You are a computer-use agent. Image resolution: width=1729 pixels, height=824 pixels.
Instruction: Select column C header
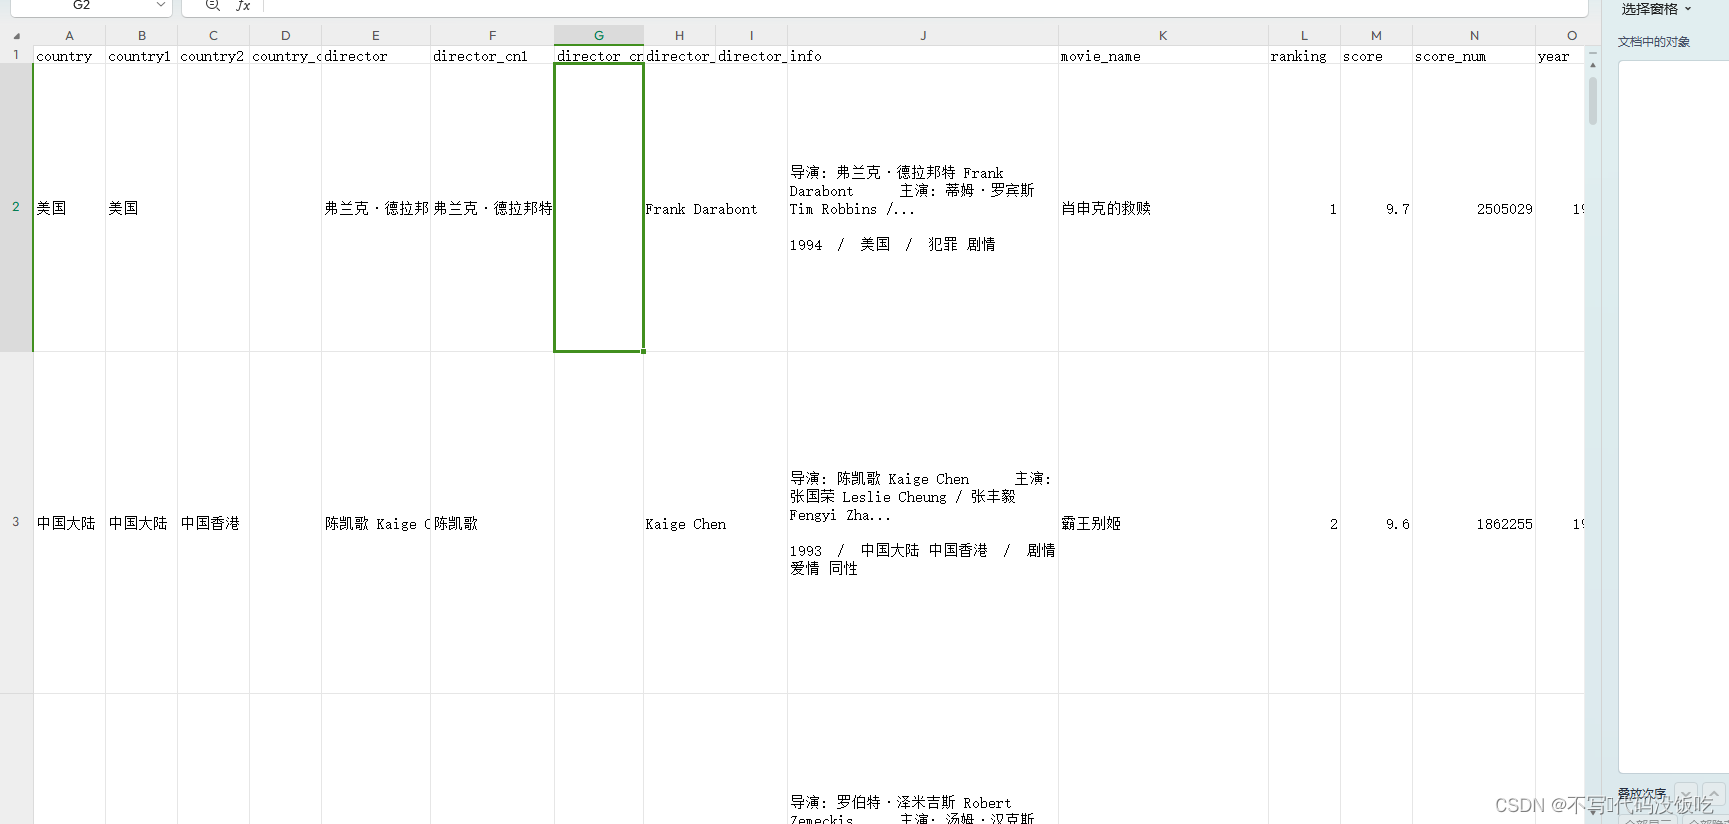(213, 35)
